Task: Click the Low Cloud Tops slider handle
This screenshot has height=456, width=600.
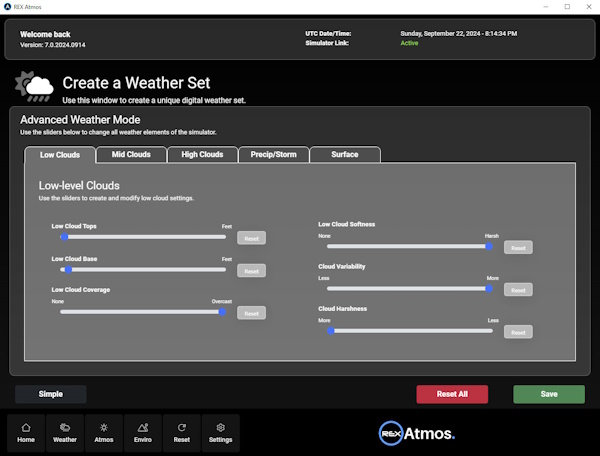Action: [64, 237]
